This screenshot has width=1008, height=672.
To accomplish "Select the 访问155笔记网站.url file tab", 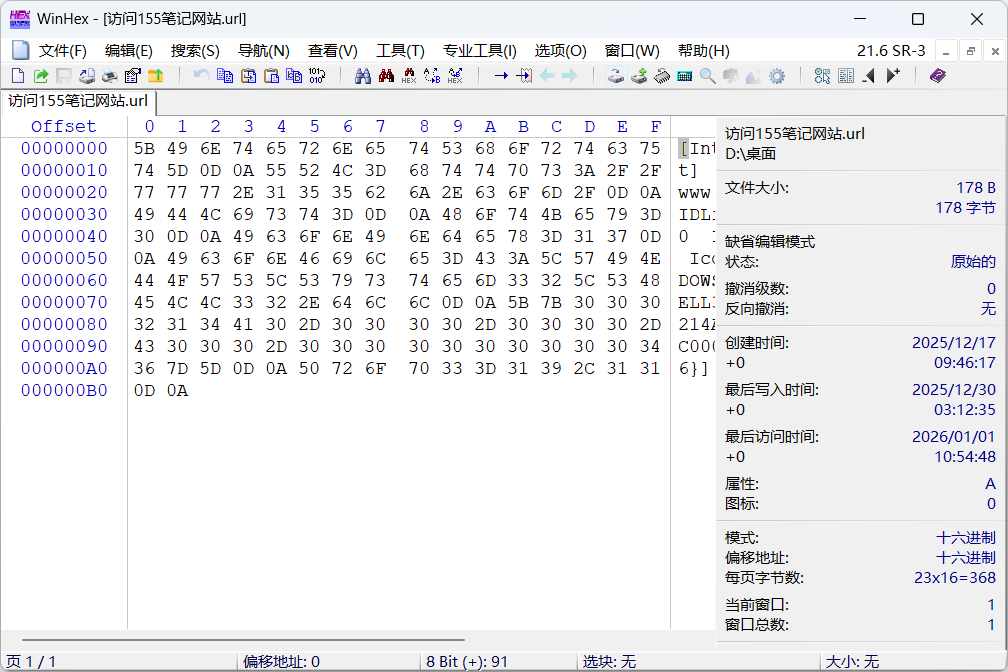I will click(x=78, y=101).
